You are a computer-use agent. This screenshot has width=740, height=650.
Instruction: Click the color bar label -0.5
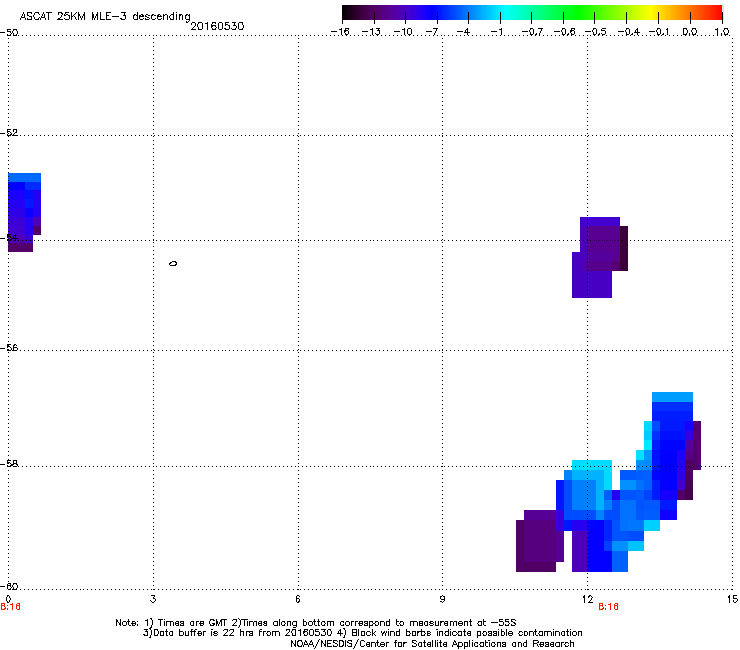[x=596, y=32]
